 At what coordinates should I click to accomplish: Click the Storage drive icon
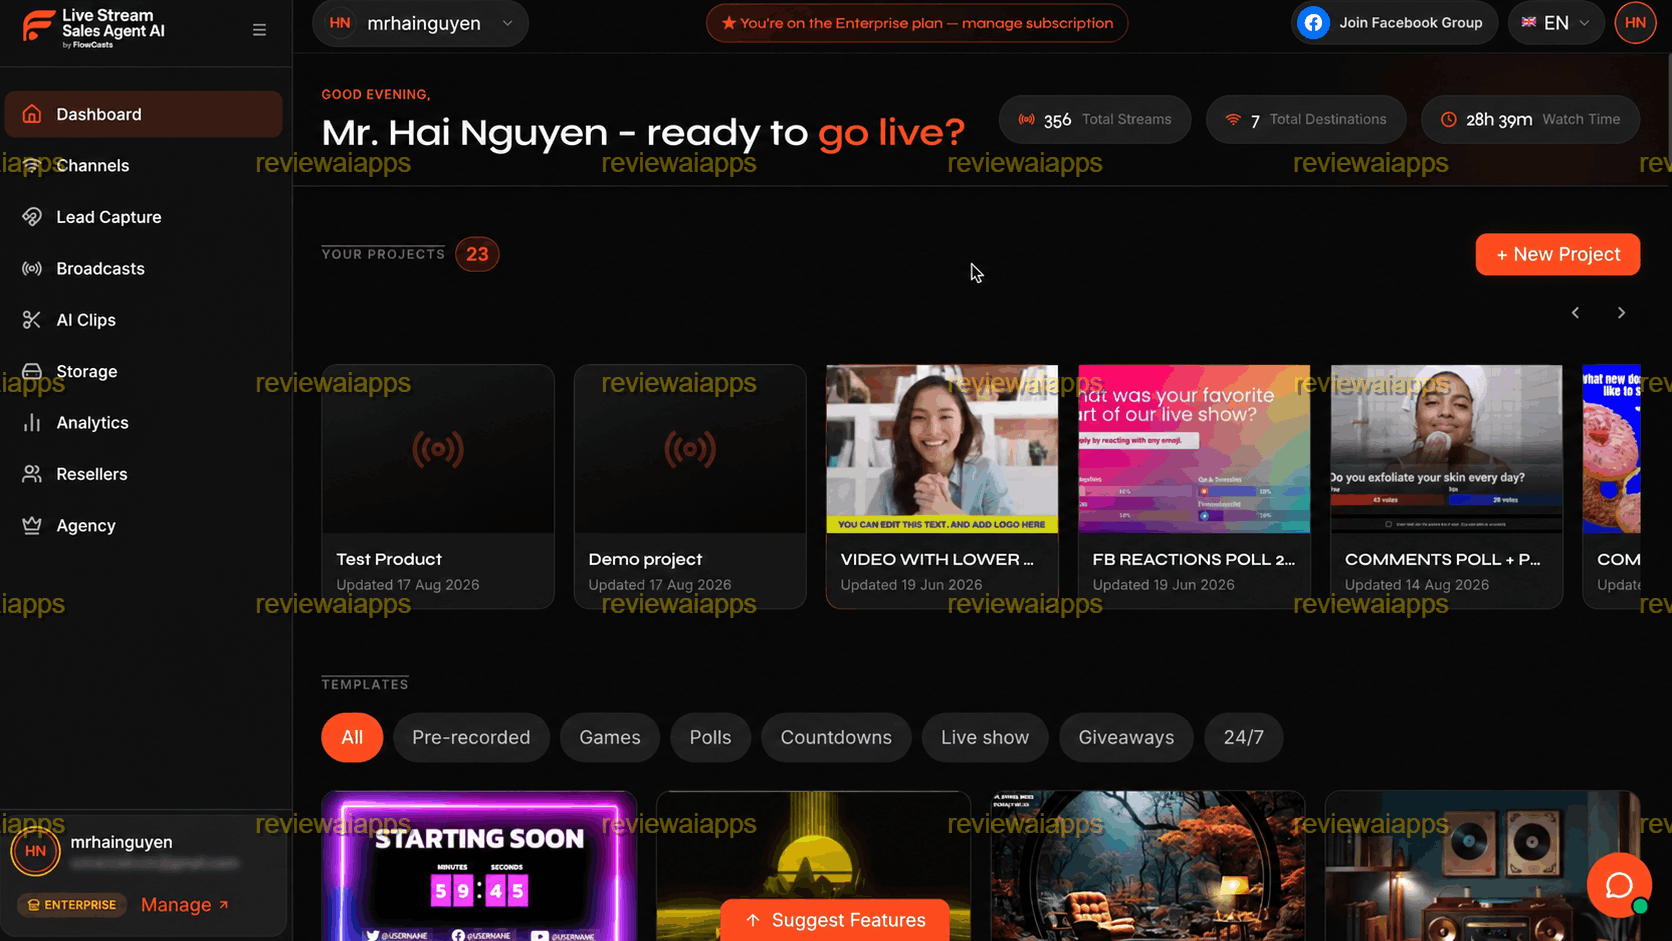(32, 371)
